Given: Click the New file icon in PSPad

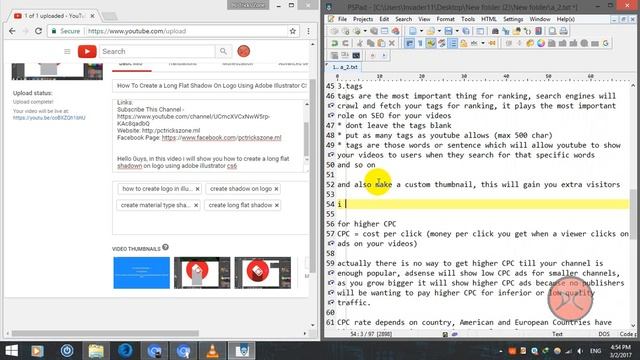Looking at the screenshot, I should [413, 31].
